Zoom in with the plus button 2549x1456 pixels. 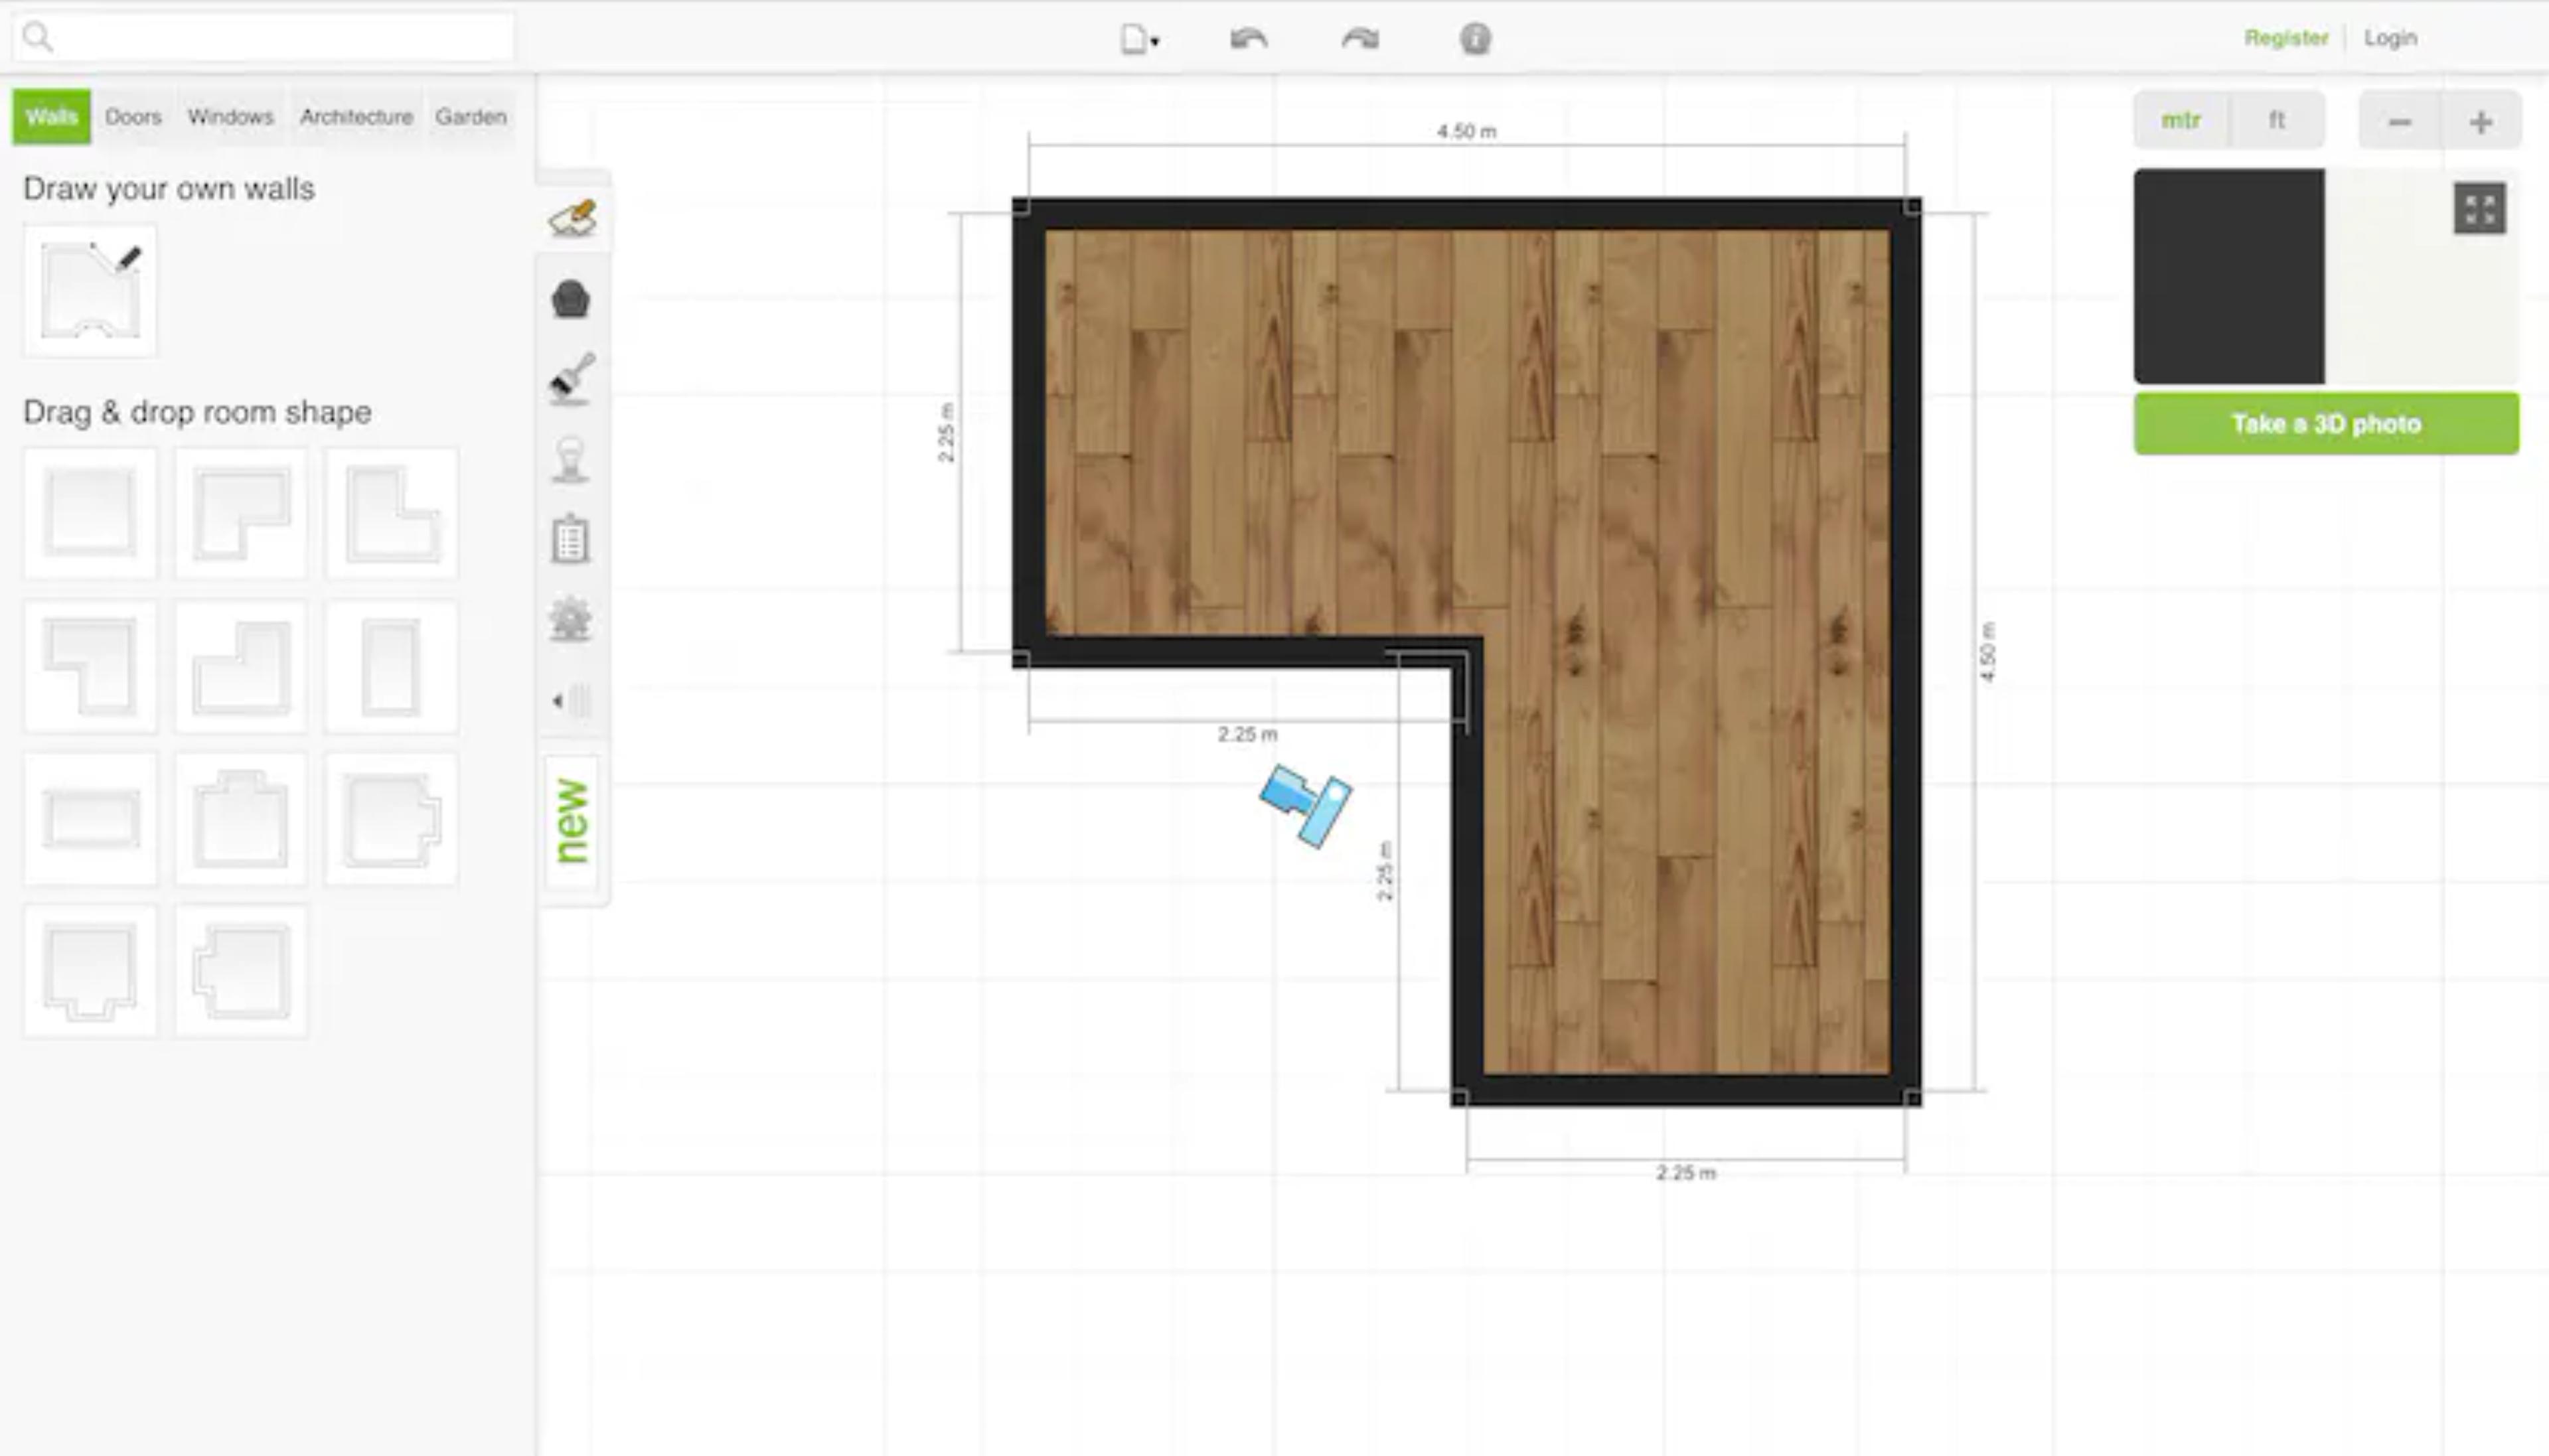2480,122
